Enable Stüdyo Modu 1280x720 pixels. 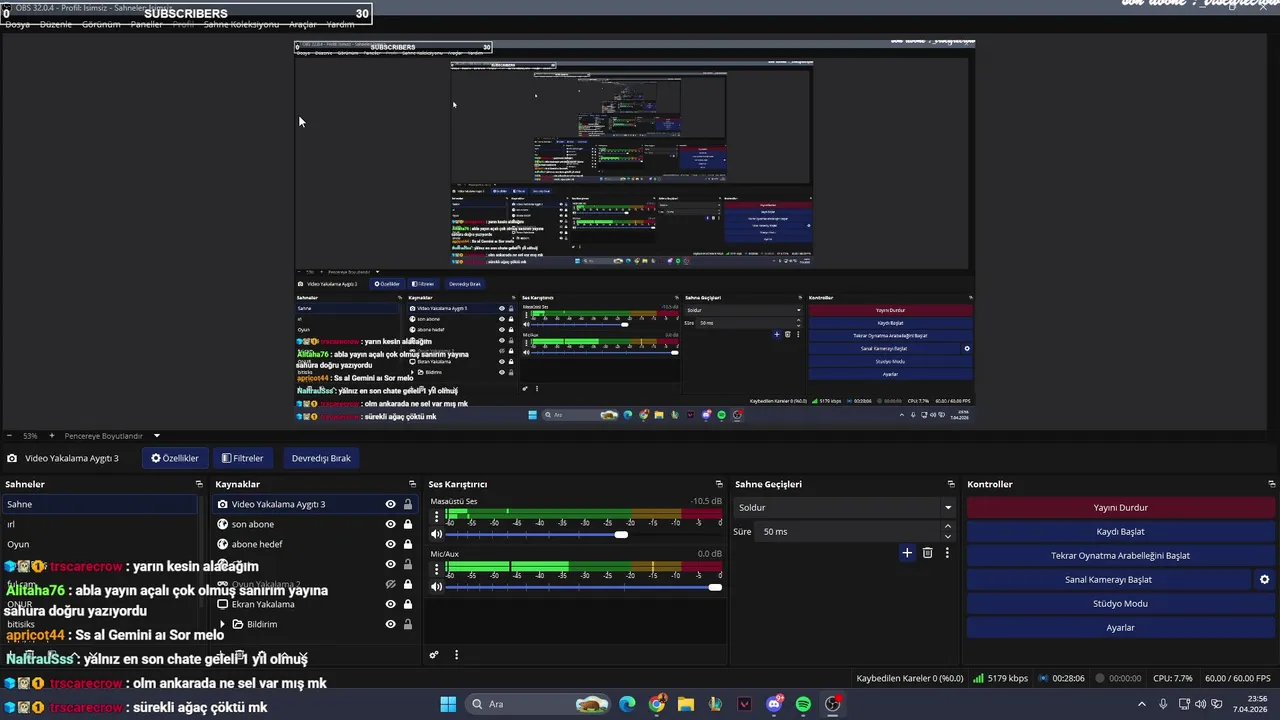pos(1120,603)
